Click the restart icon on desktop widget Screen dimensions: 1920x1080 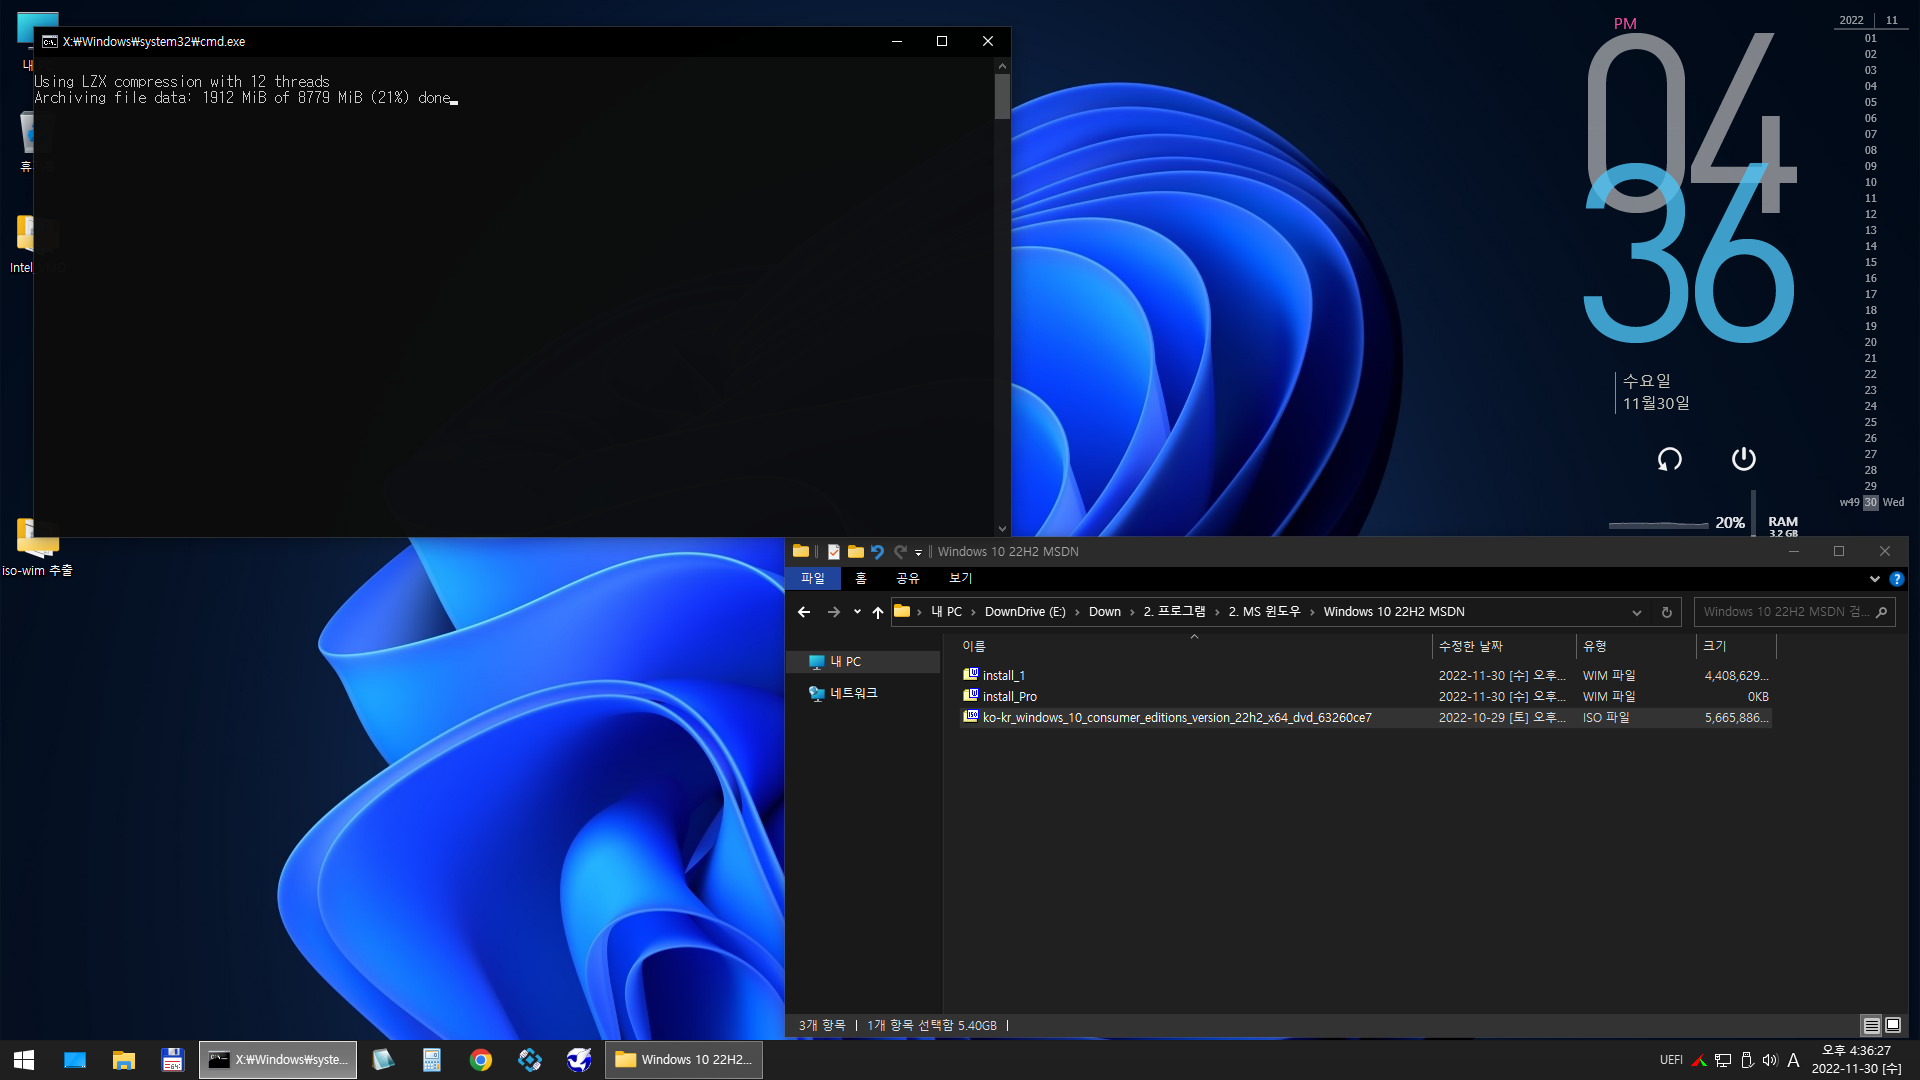tap(1670, 459)
